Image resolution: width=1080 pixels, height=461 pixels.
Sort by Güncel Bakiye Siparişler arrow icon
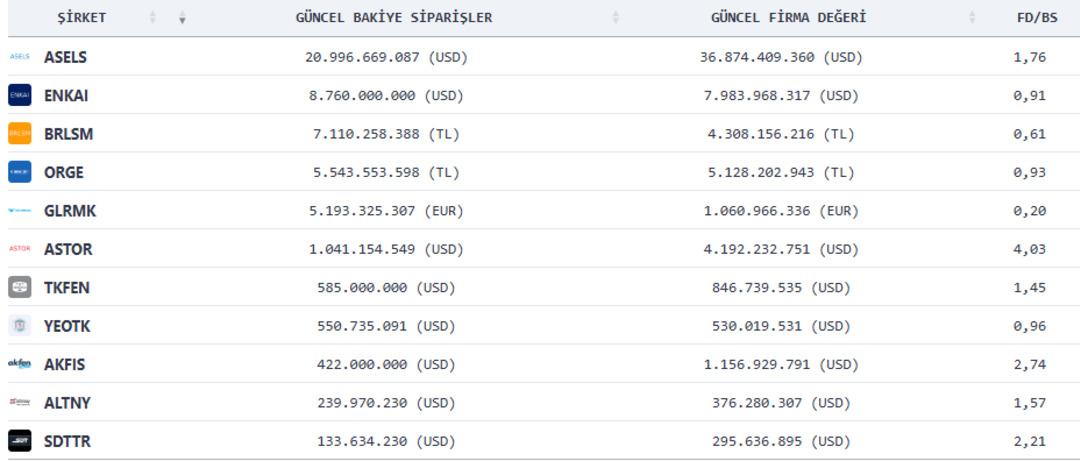615,18
